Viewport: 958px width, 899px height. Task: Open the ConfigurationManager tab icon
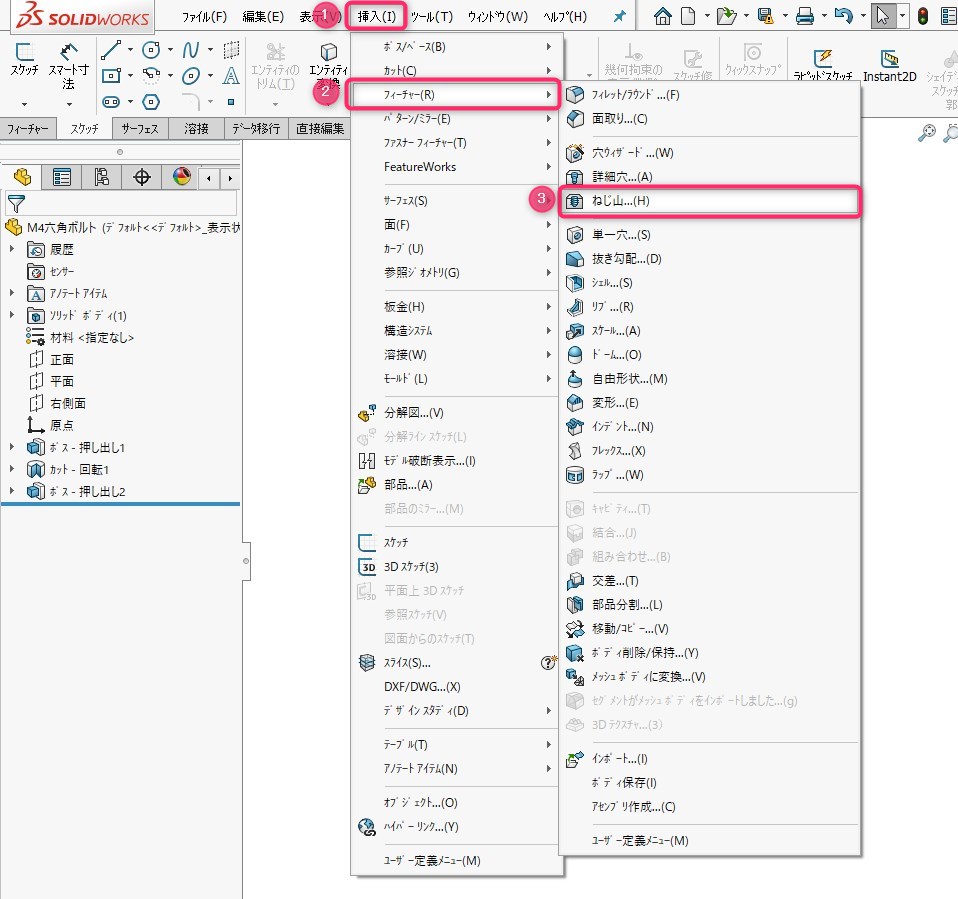coord(101,177)
